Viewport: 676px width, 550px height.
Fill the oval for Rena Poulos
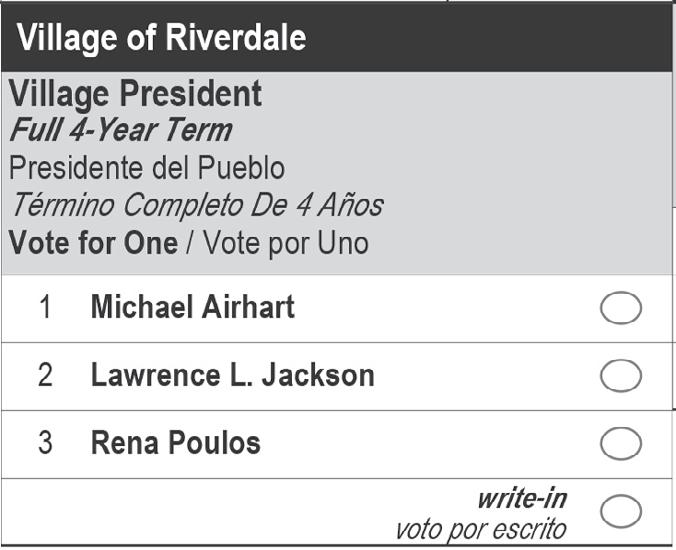point(621,443)
